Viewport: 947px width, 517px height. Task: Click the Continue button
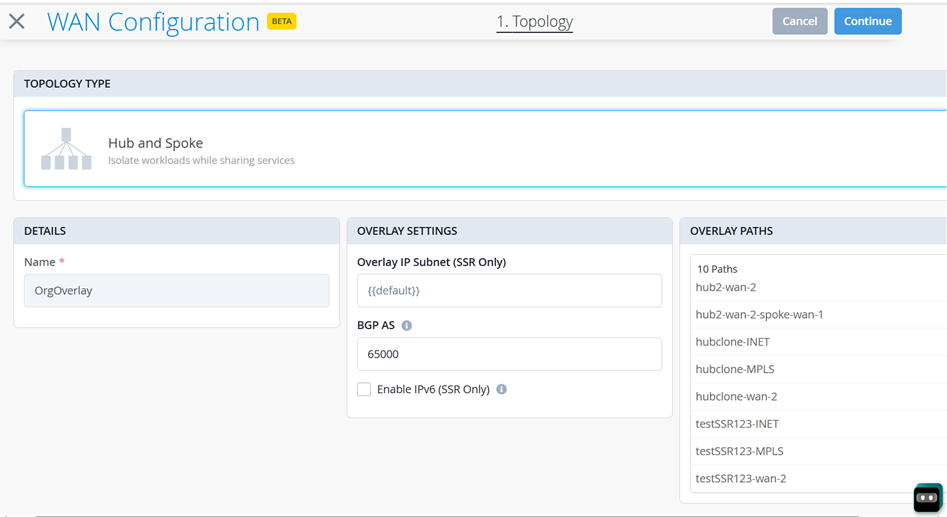868,21
